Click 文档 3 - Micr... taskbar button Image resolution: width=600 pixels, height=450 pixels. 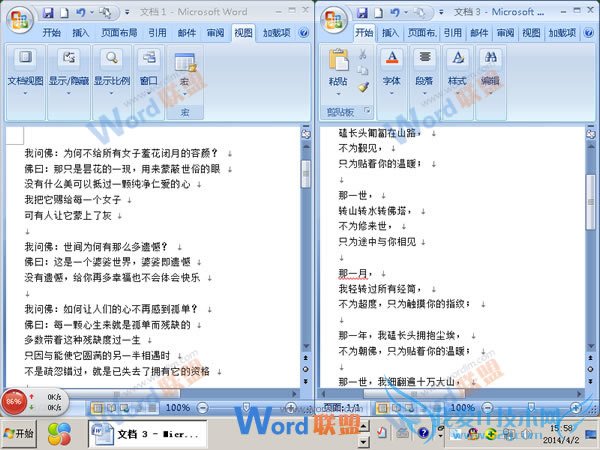coord(148,434)
